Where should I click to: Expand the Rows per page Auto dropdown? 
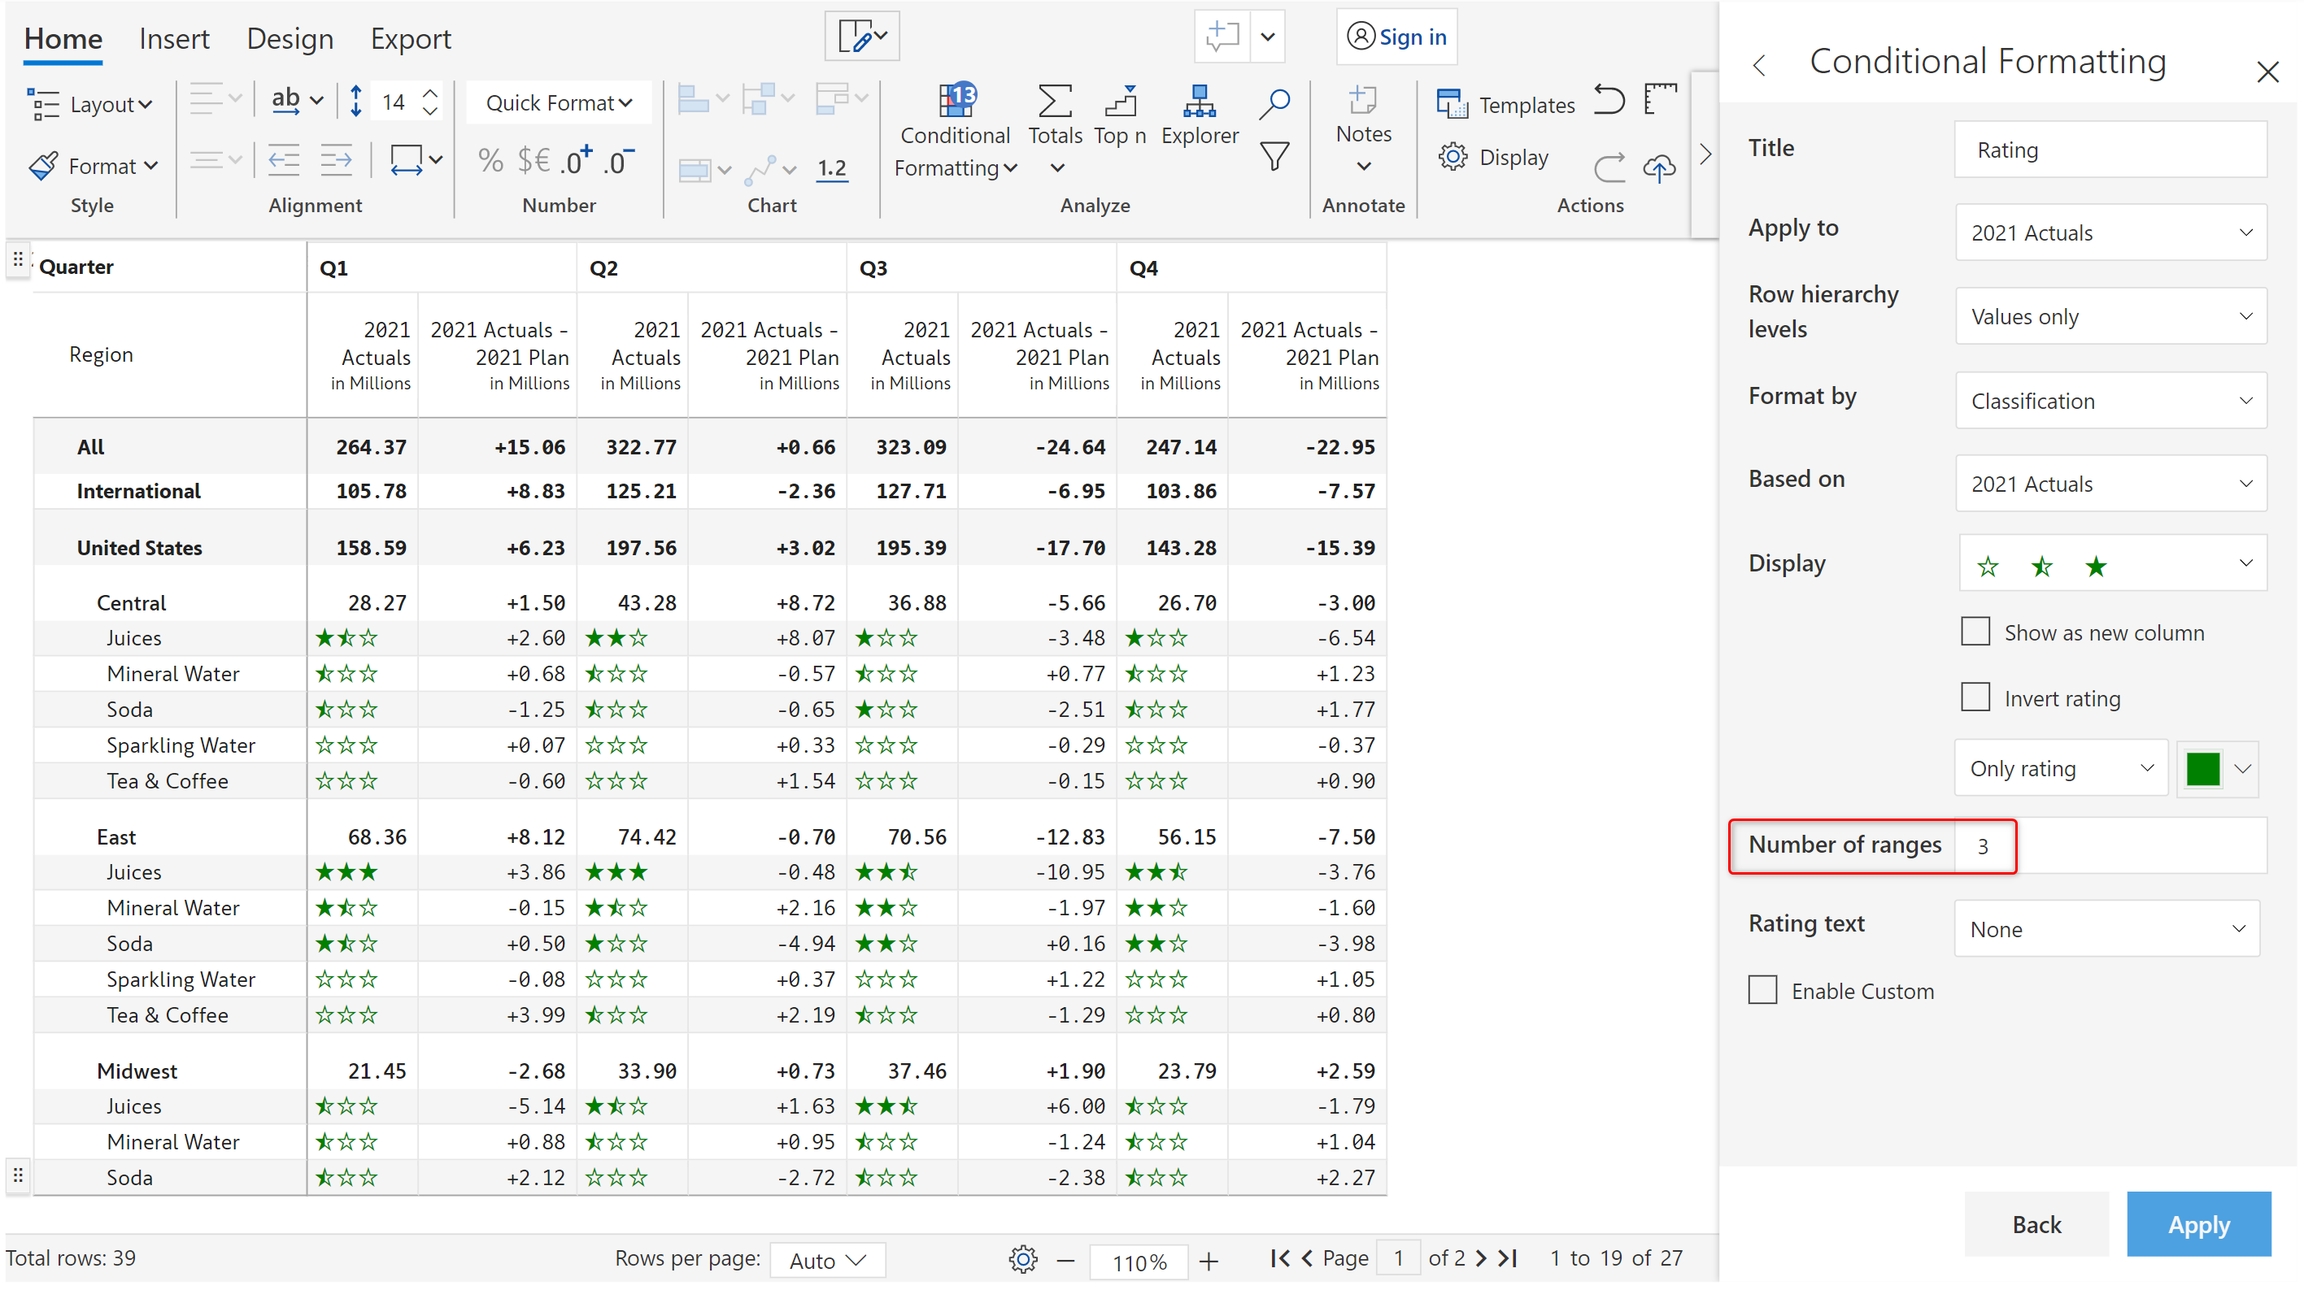(827, 1260)
